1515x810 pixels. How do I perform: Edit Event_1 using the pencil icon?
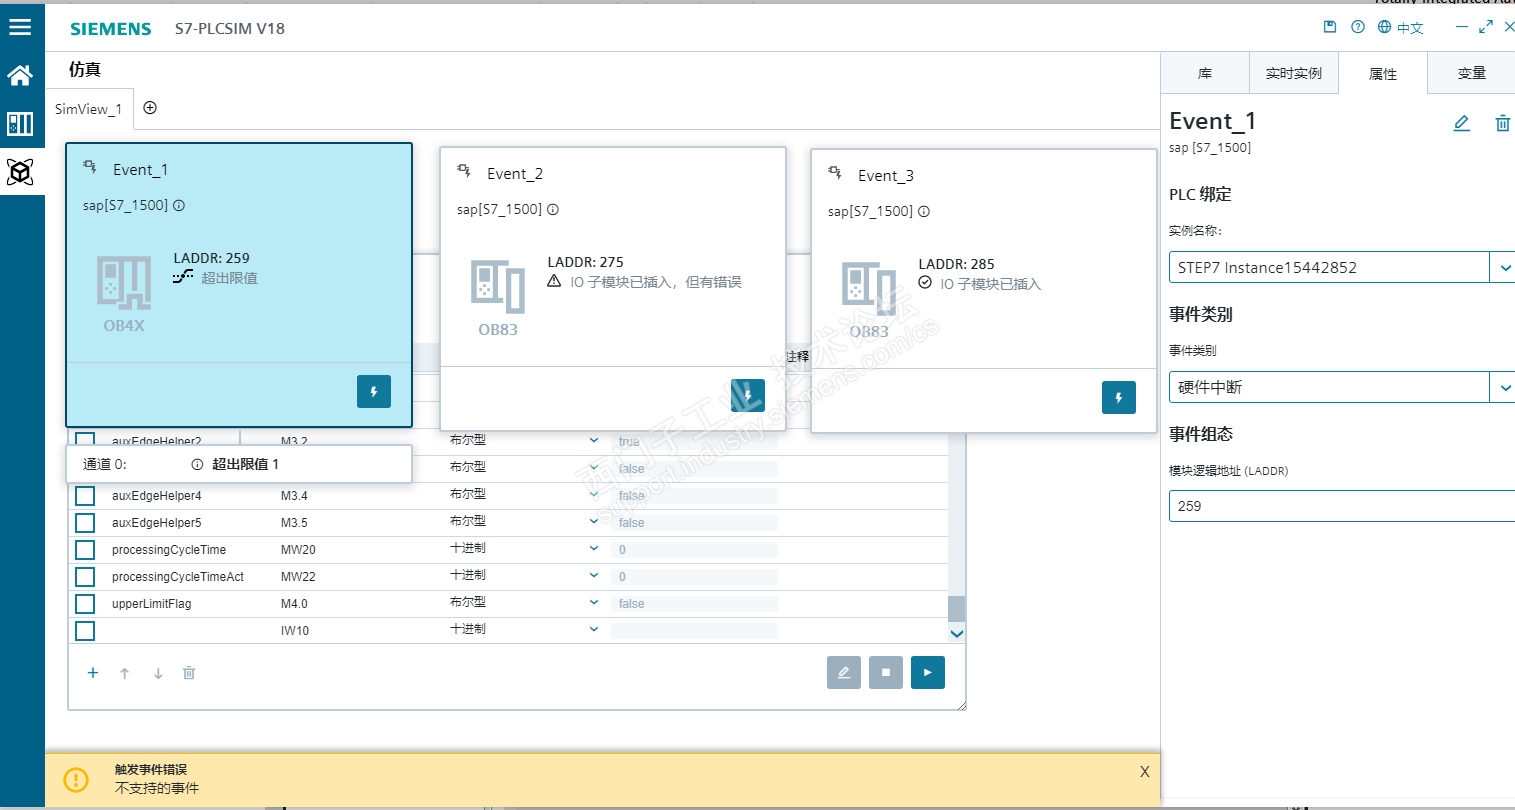pos(1462,123)
